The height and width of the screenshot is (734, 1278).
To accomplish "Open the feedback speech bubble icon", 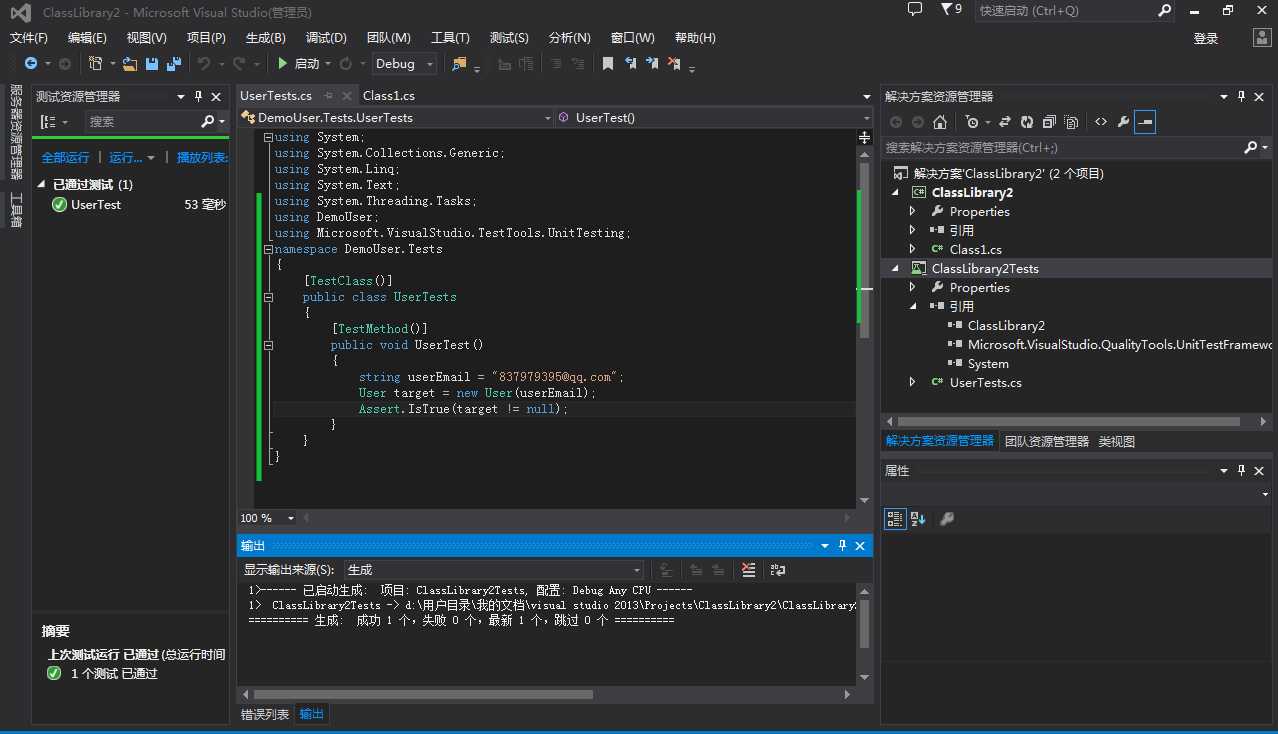I will point(914,9).
